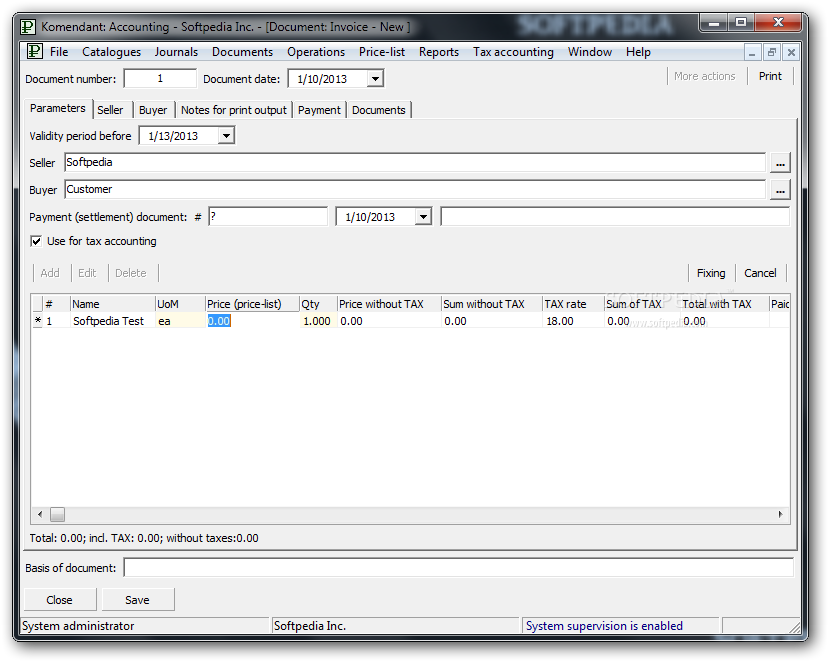This screenshot has height=662, width=829.
Task: Switch to the Buyer tab
Action: coord(153,110)
